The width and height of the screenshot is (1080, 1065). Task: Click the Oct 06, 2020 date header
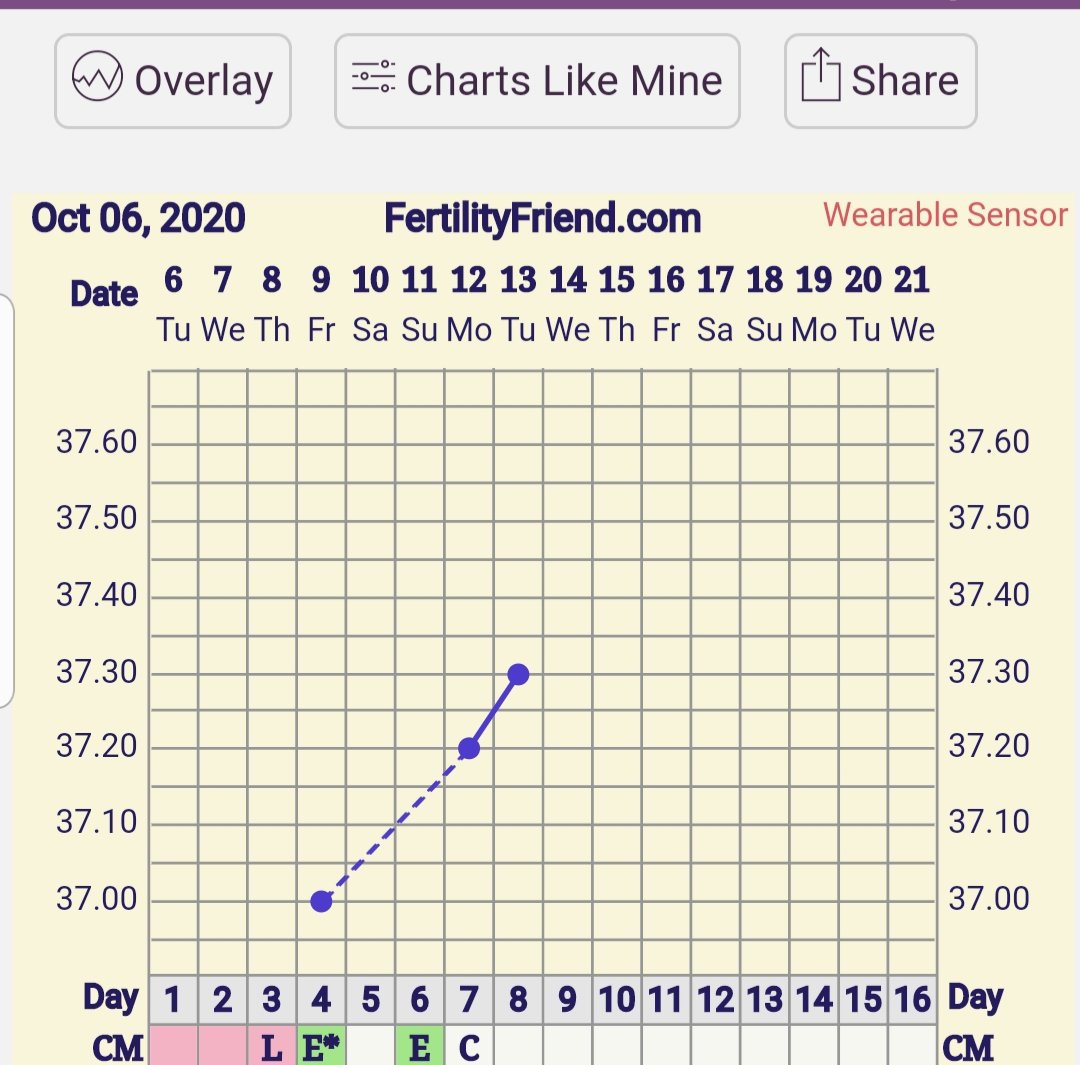(x=138, y=218)
